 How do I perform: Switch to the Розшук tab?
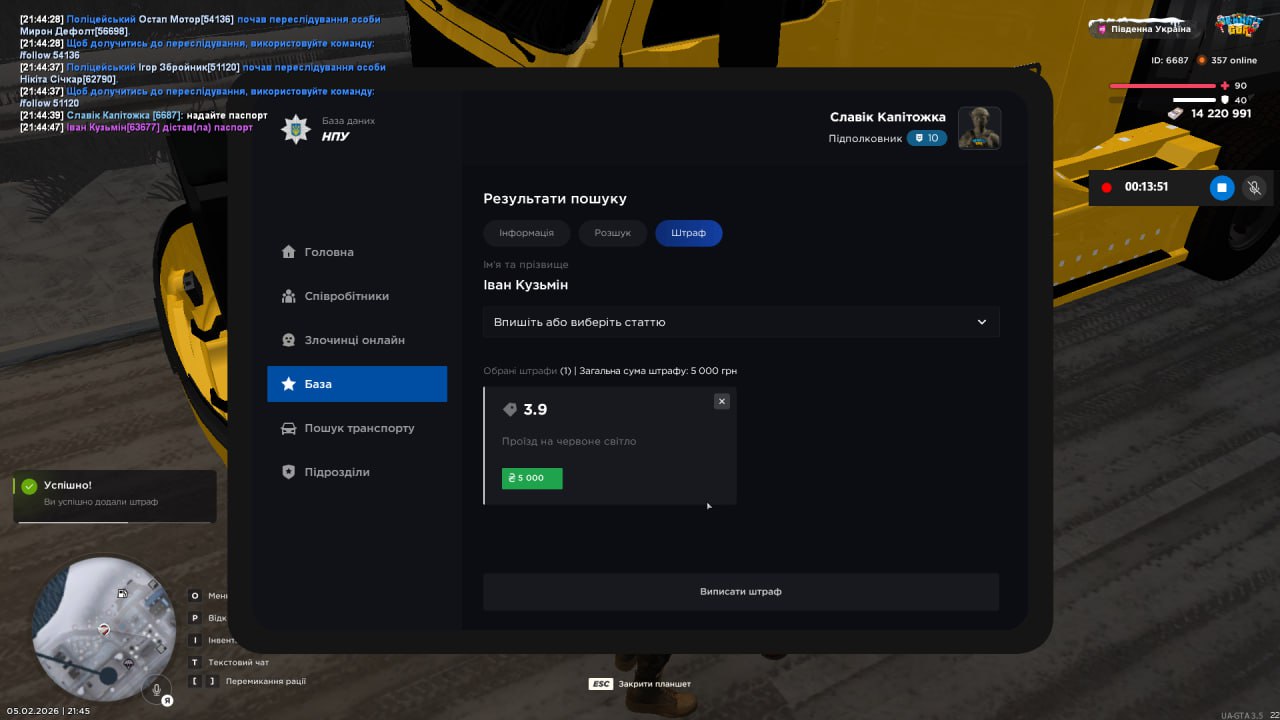(x=613, y=233)
